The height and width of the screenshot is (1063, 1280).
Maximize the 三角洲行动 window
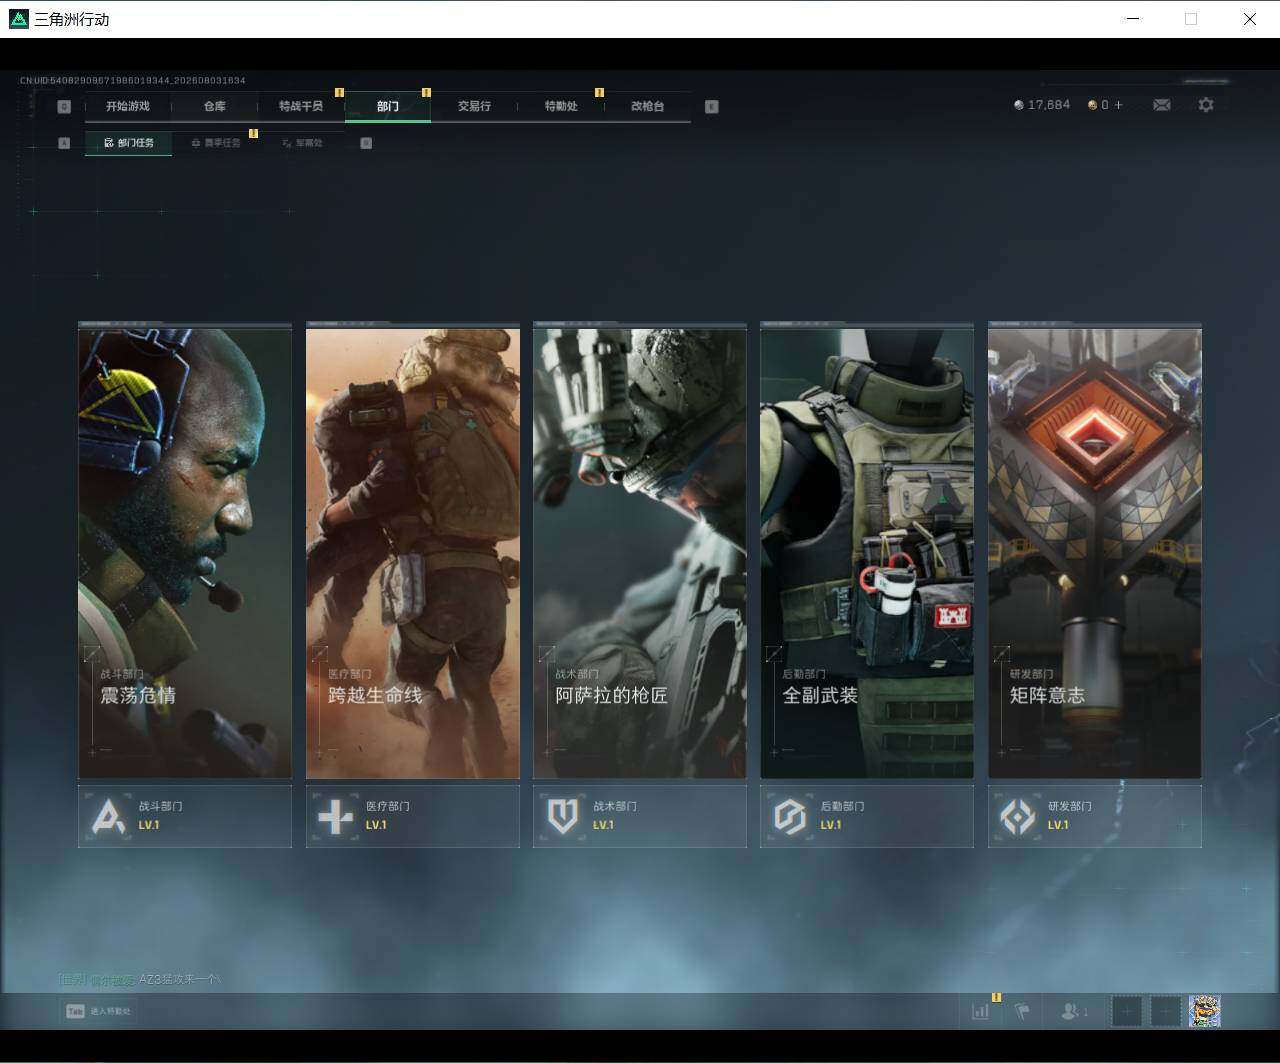tap(1191, 19)
